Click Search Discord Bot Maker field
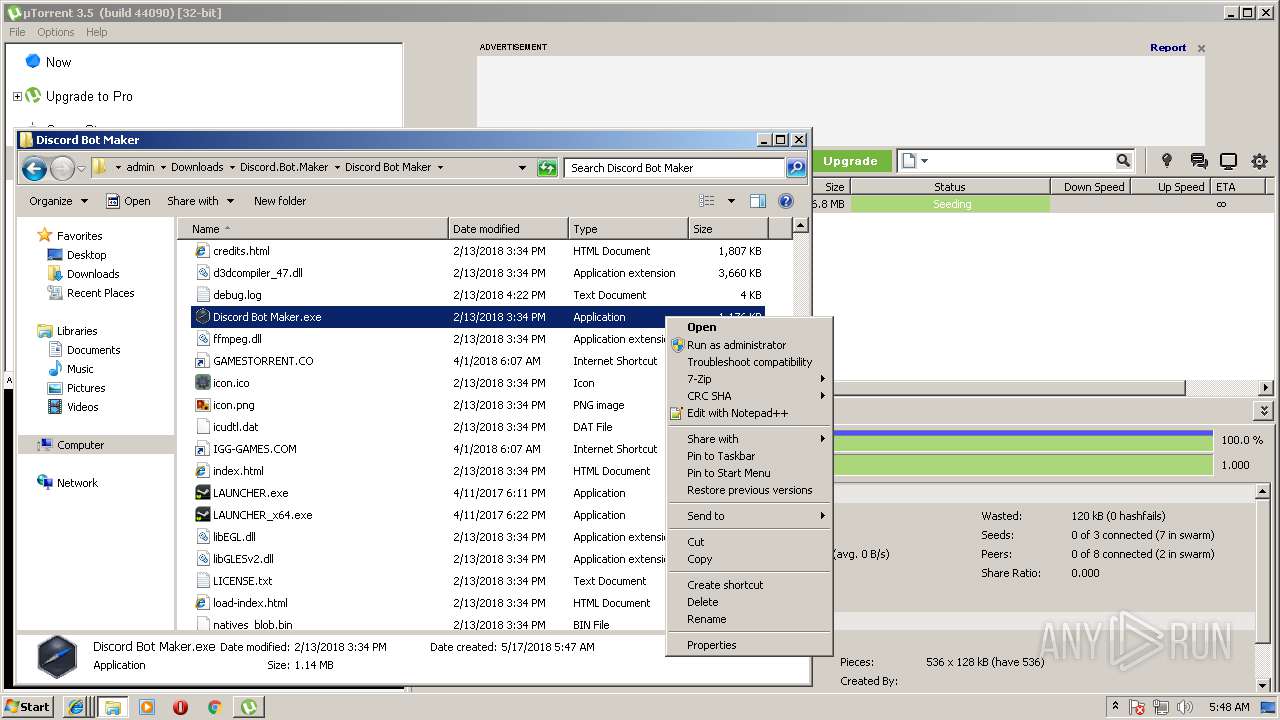 674,168
